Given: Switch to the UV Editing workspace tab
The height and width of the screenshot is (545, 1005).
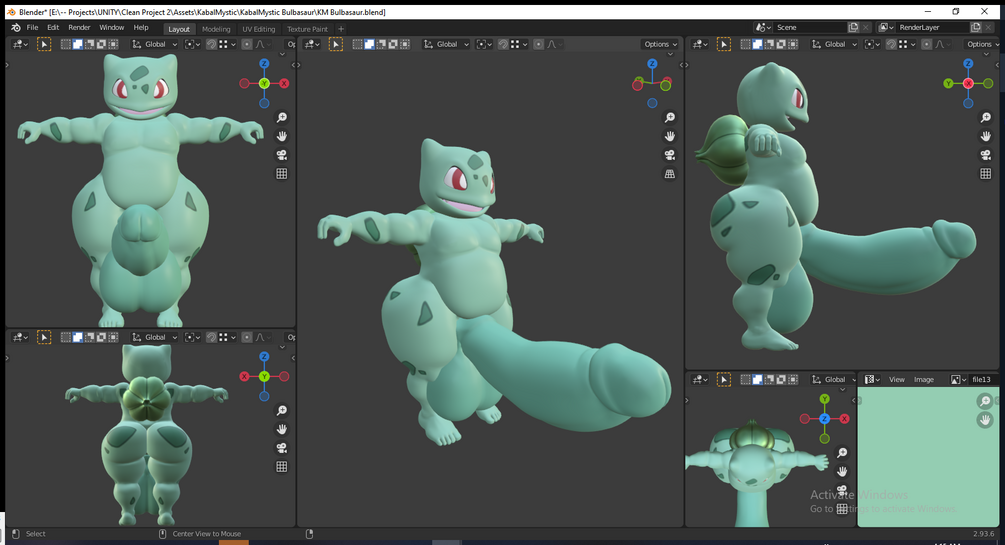Looking at the screenshot, I should tap(258, 29).
